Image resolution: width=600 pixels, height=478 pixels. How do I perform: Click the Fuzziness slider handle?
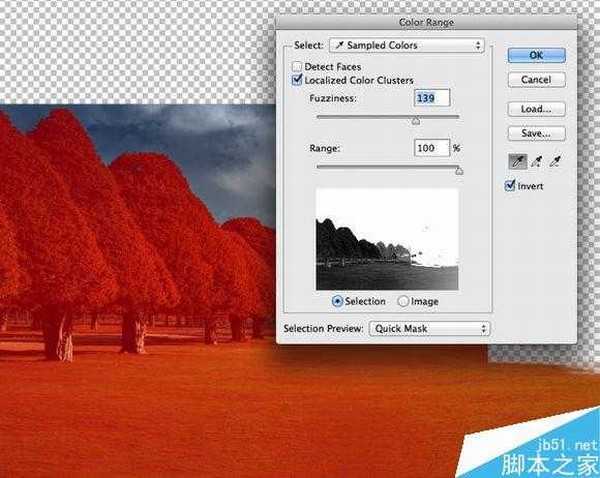pos(416,120)
